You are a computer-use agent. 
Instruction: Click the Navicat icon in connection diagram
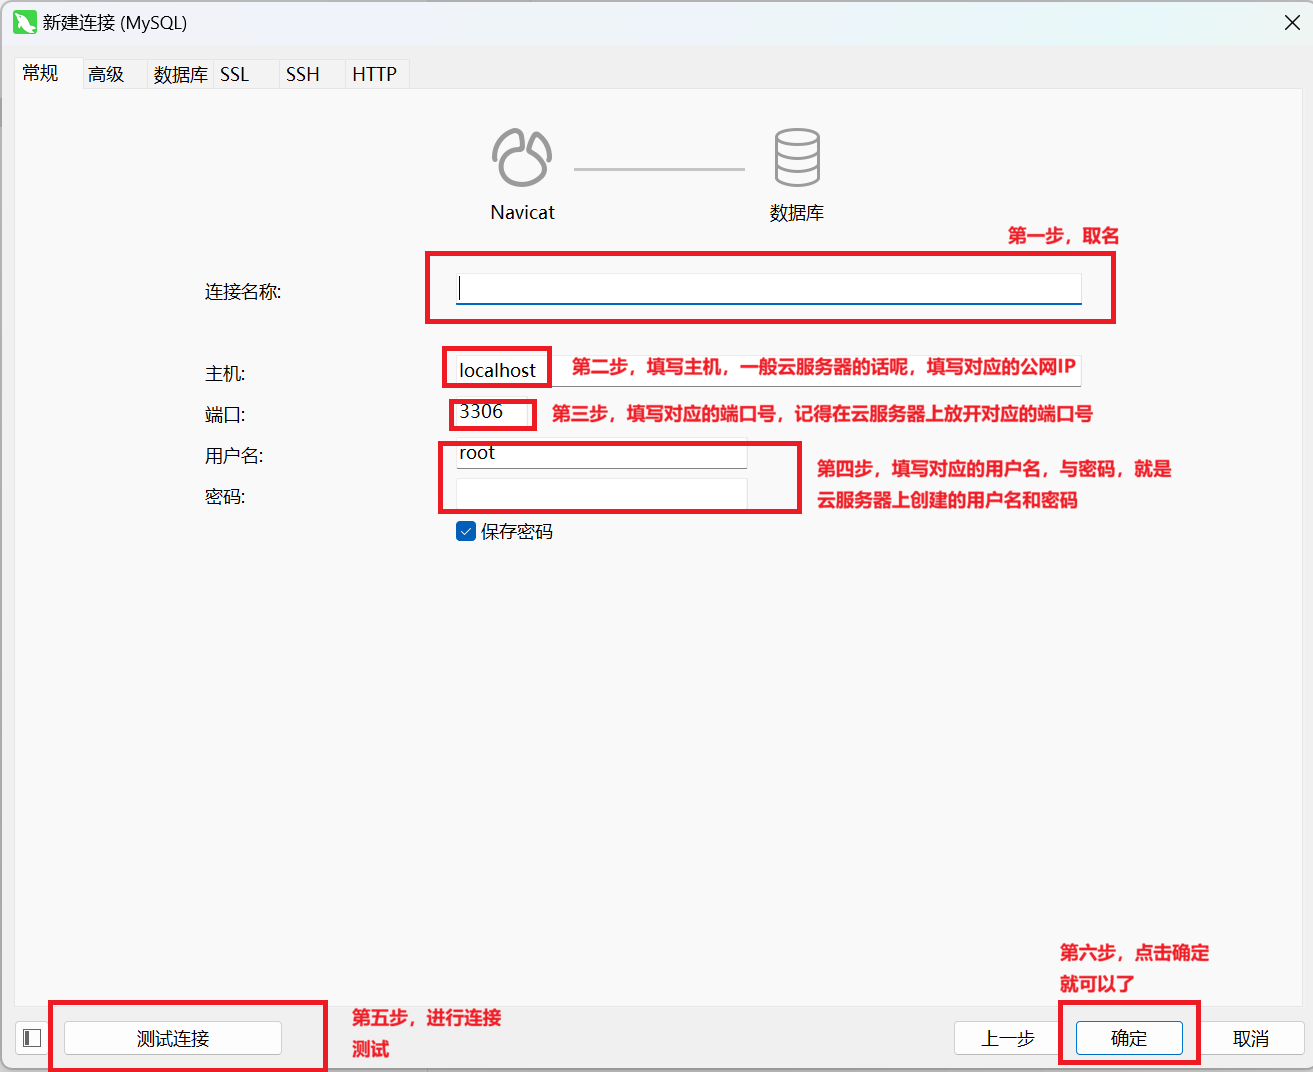pos(522,158)
